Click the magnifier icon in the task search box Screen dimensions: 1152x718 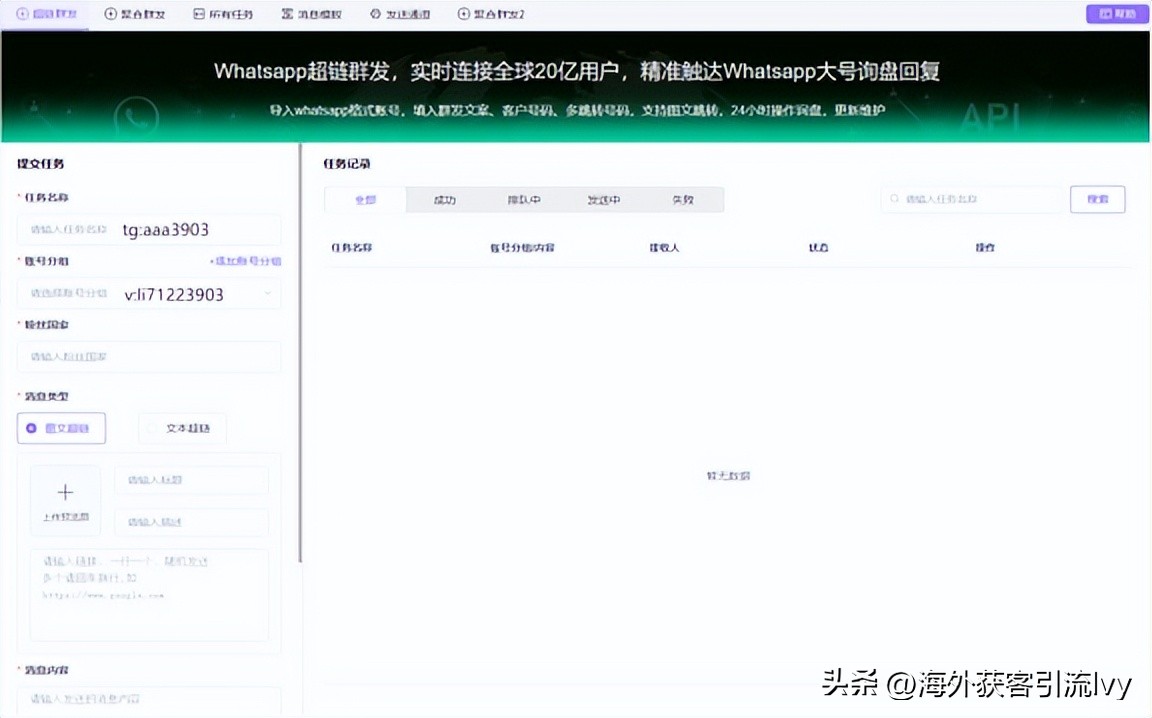point(894,199)
